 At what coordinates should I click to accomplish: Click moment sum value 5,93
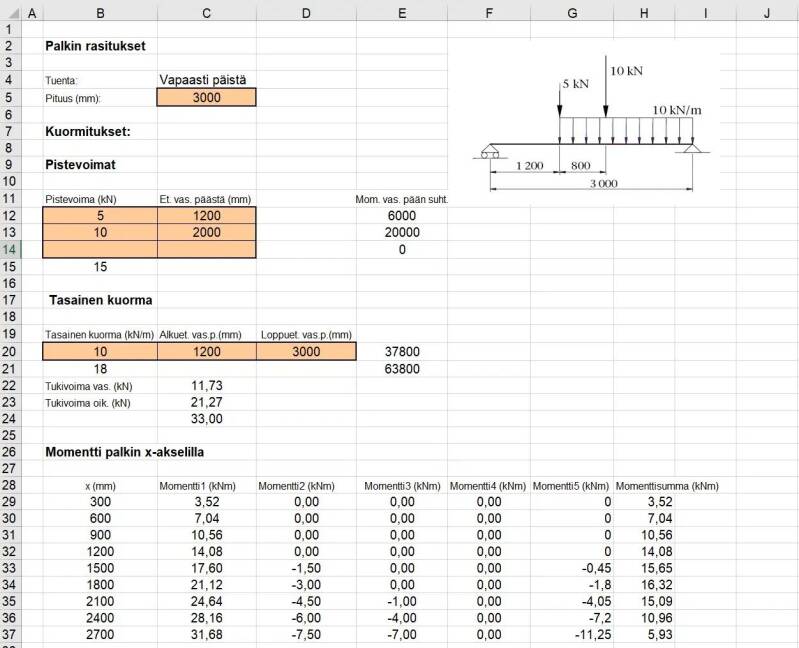(660, 635)
